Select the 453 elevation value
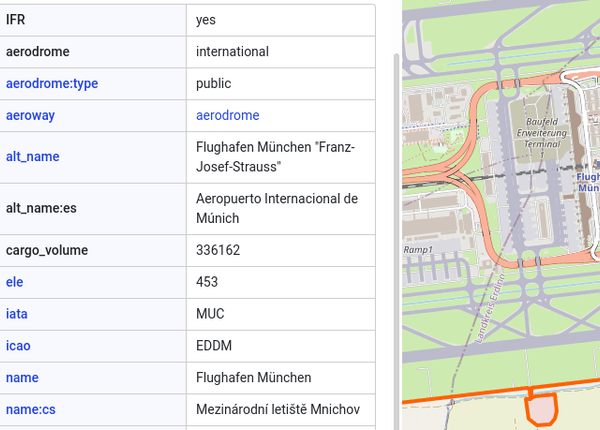The height and width of the screenshot is (430, 600). (x=207, y=282)
